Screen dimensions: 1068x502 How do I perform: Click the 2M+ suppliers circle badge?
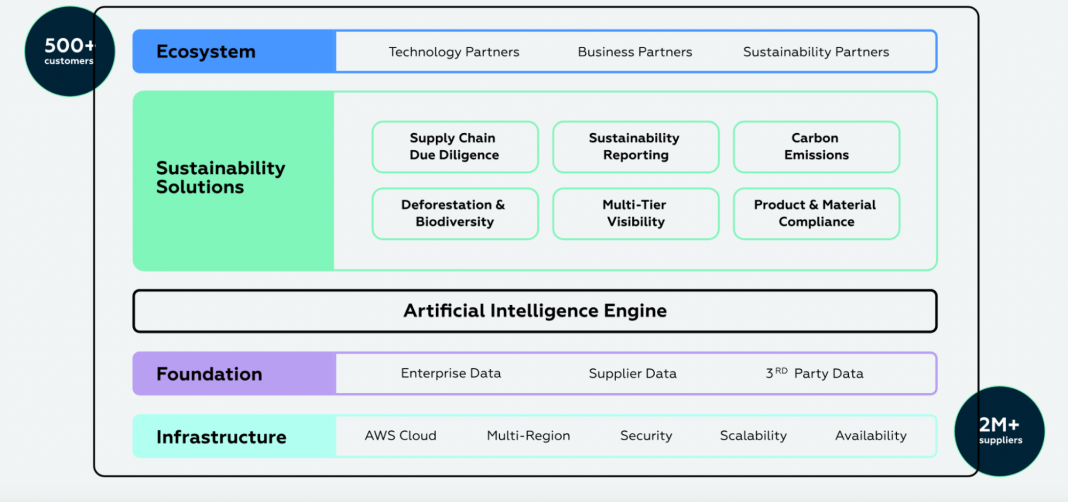[1000, 431]
